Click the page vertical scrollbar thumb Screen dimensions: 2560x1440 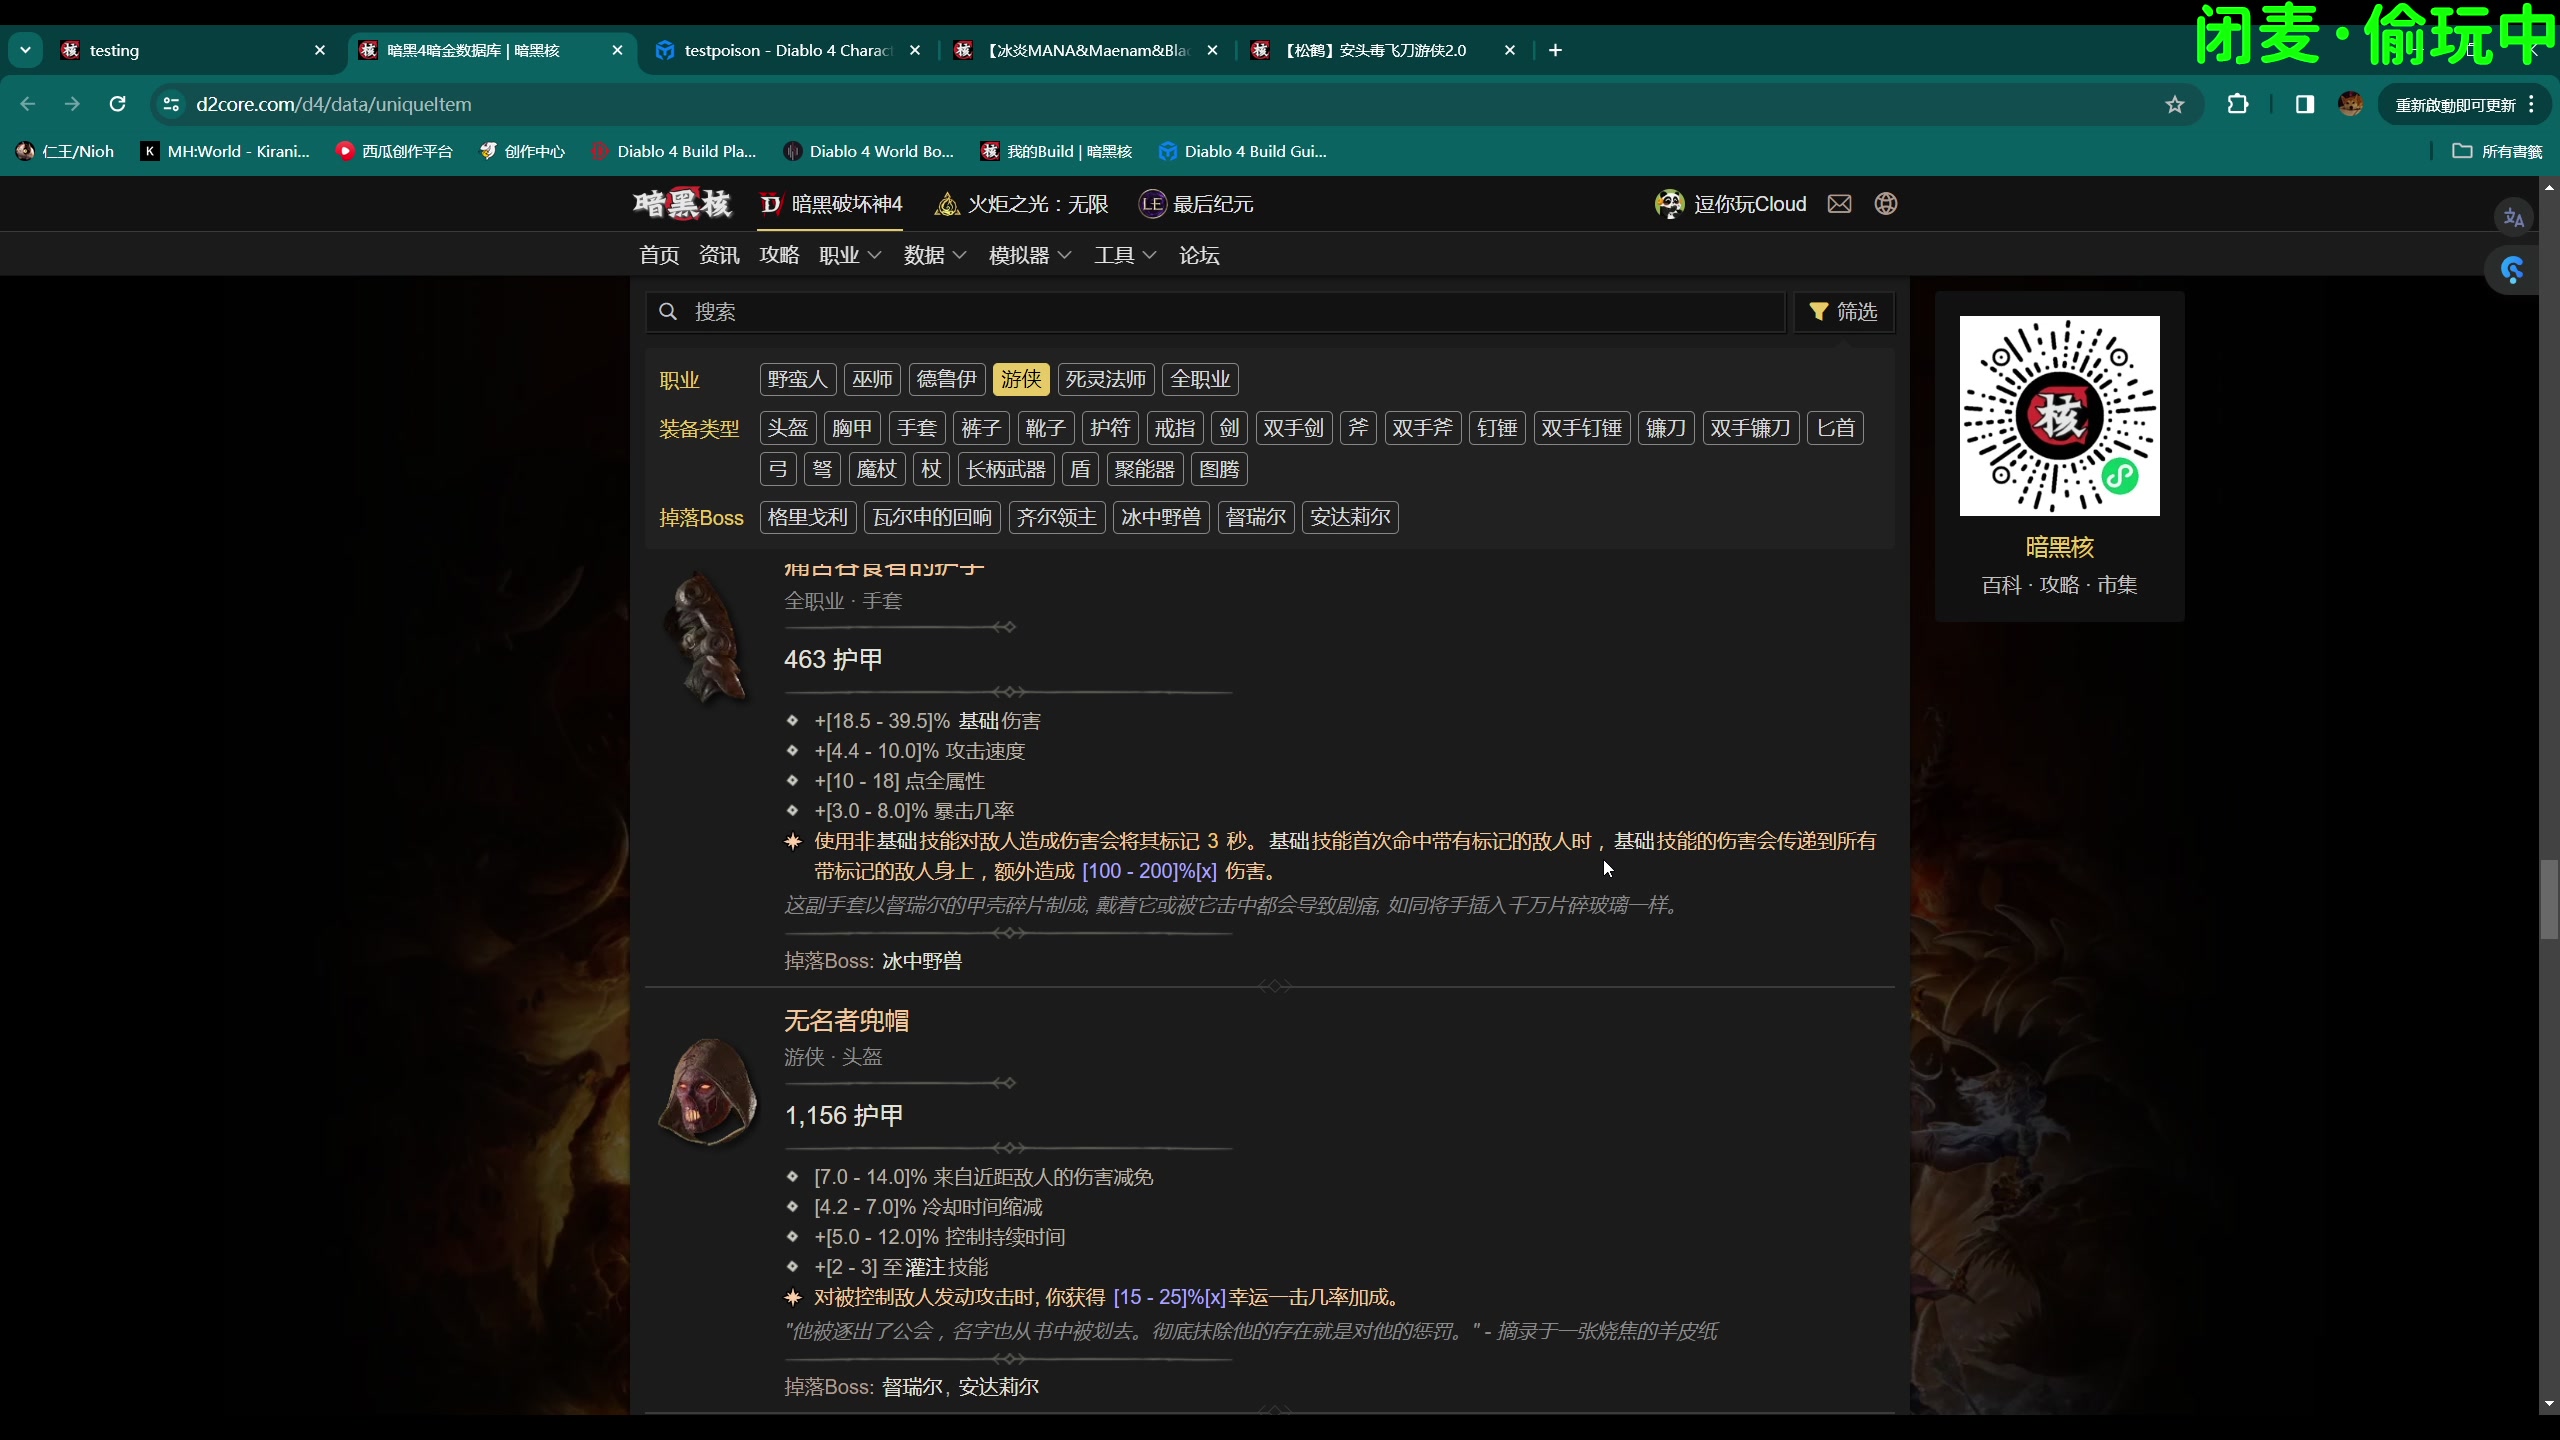(x=2549, y=899)
